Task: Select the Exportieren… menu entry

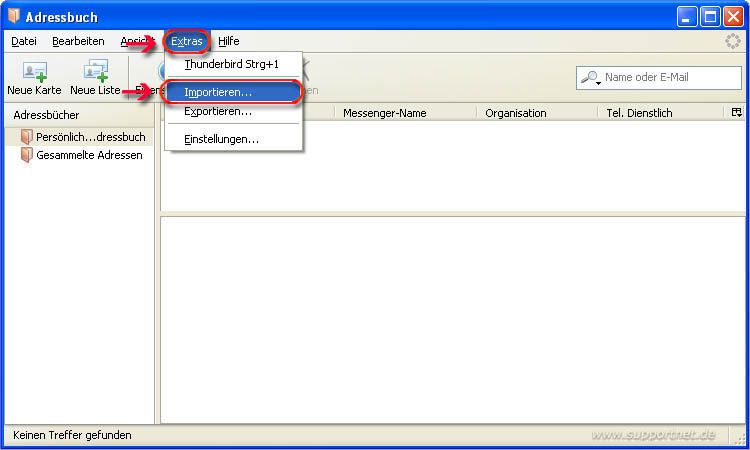Action: click(233, 111)
